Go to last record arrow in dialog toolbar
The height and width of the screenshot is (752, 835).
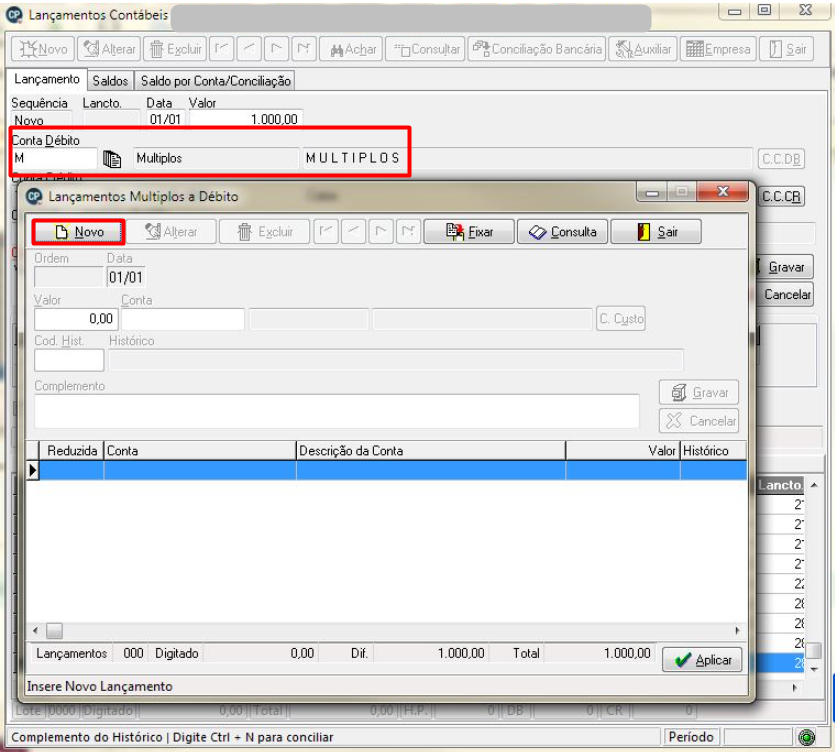[x=408, y=232]
